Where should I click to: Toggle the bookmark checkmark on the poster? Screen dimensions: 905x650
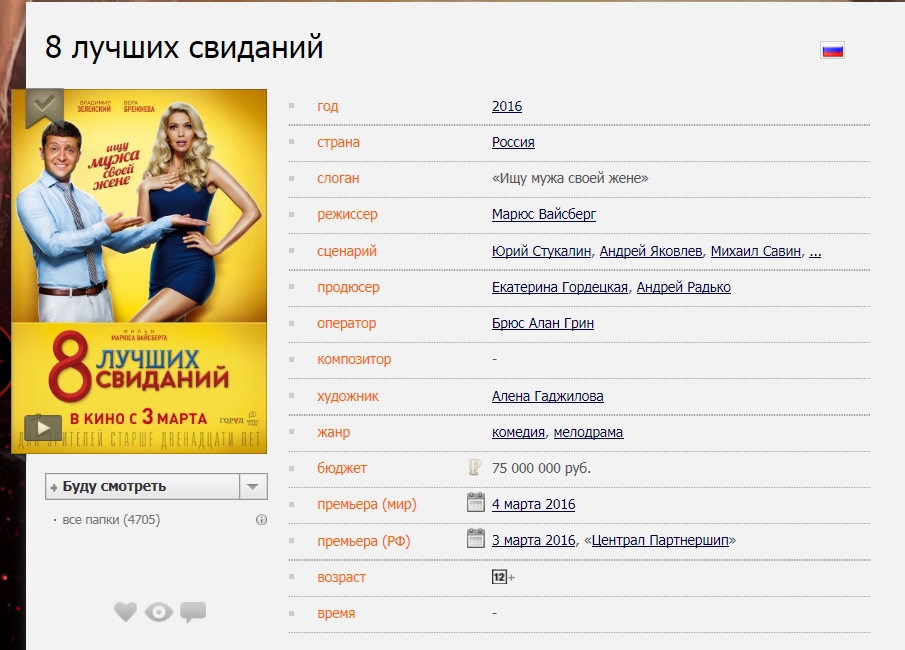(44, 106)
